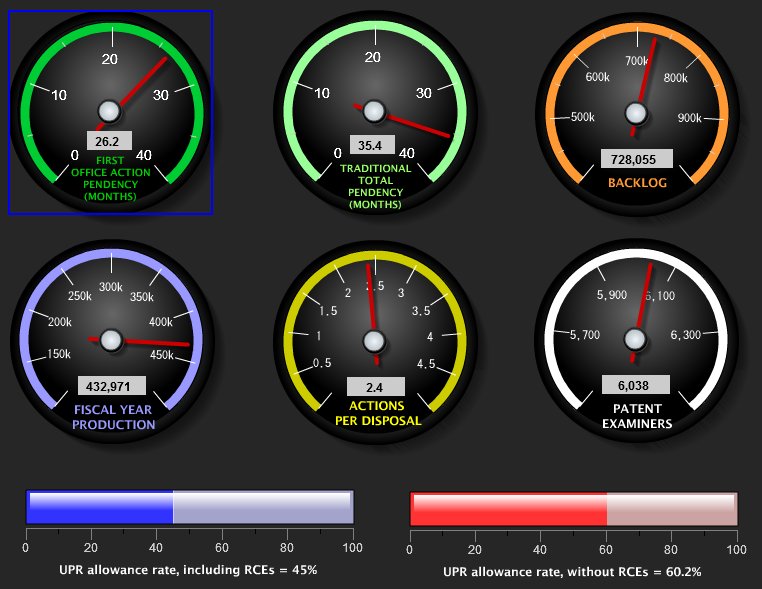Click the red UPR allowance rate bar
762x589 pixels.
click(x=573, y=508)
